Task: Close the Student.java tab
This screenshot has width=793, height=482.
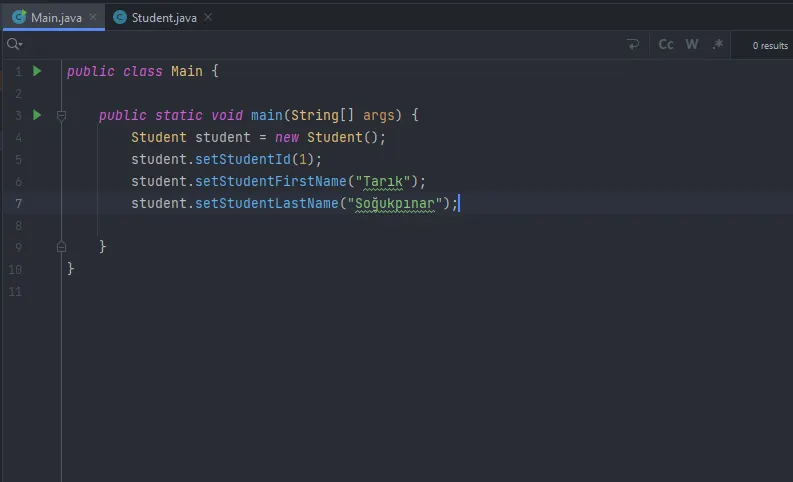Action: tap(208, 17)
